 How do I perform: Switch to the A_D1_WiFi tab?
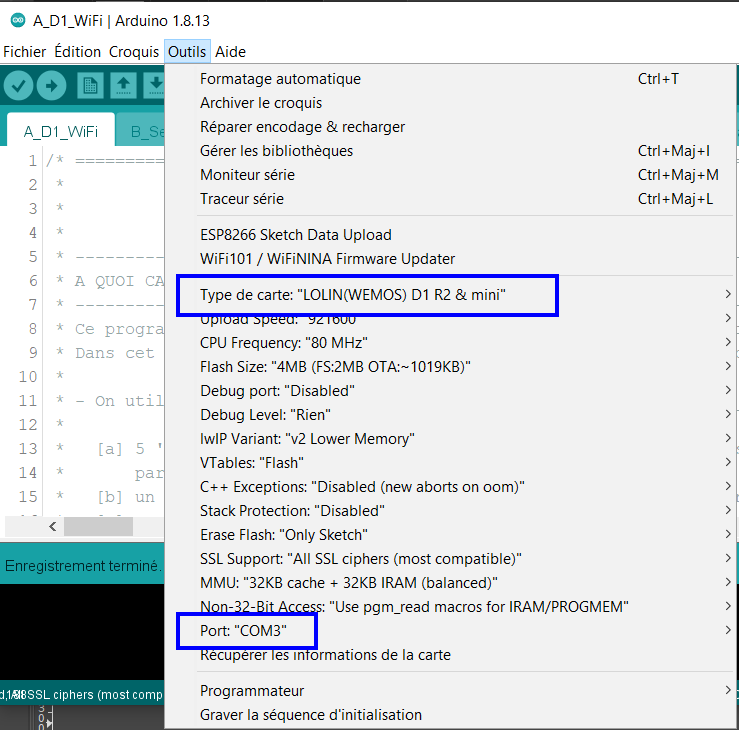pos(60,132)
